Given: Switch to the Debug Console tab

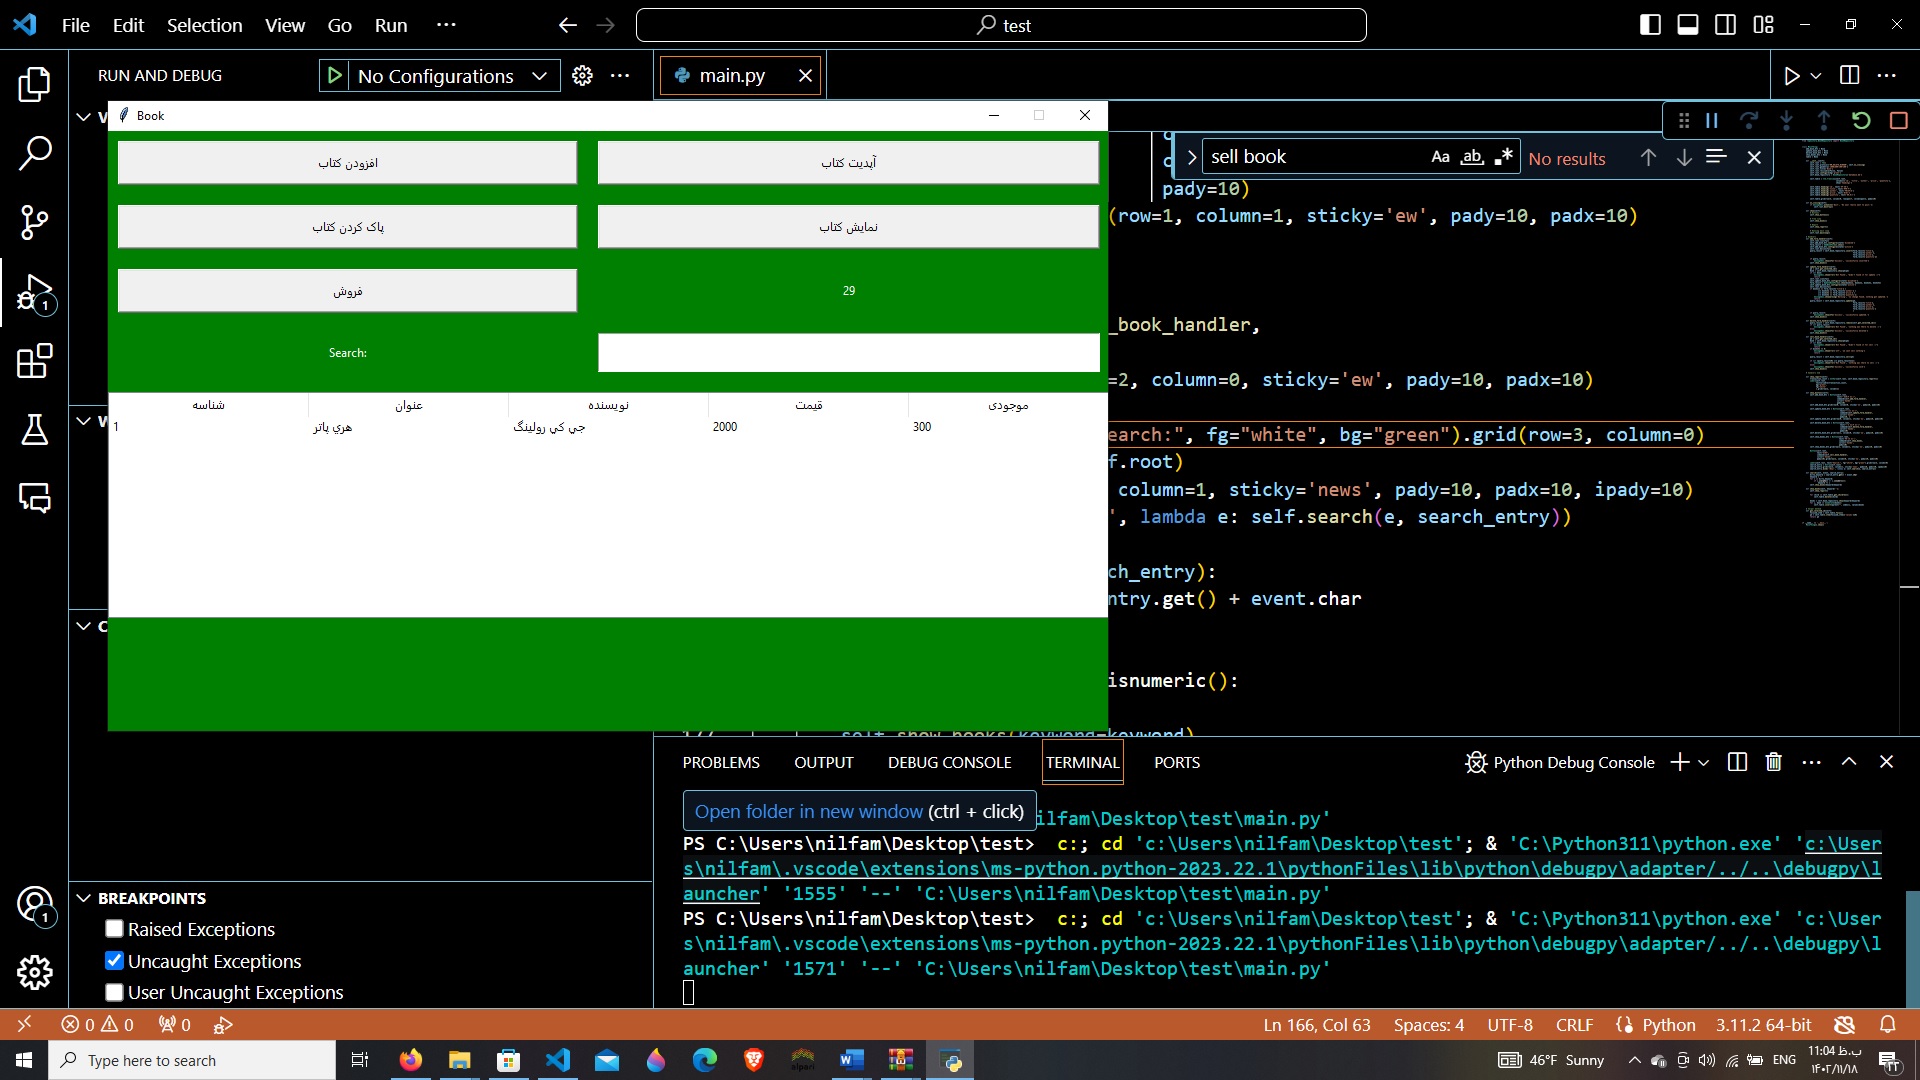Looking at the screenshot, I should click(949, 762).
